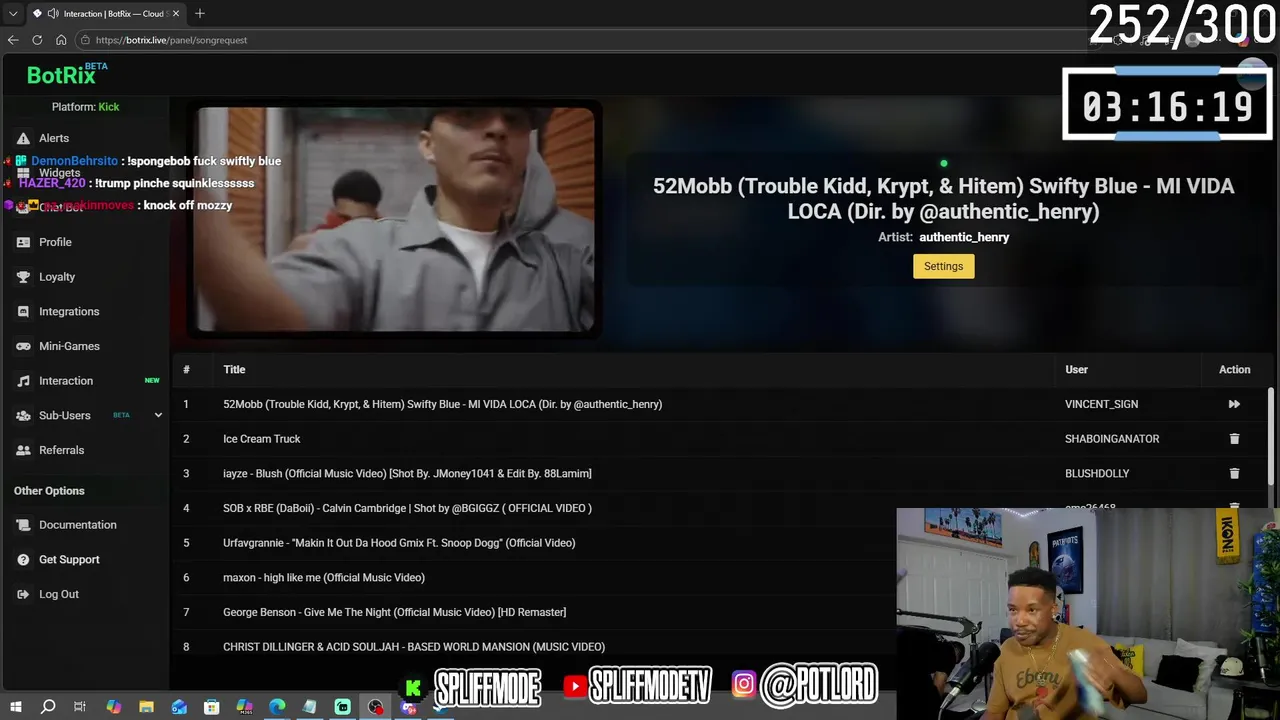Click user name SHABOINGANATOR

pyautogui.click(x=1112, y=439)
